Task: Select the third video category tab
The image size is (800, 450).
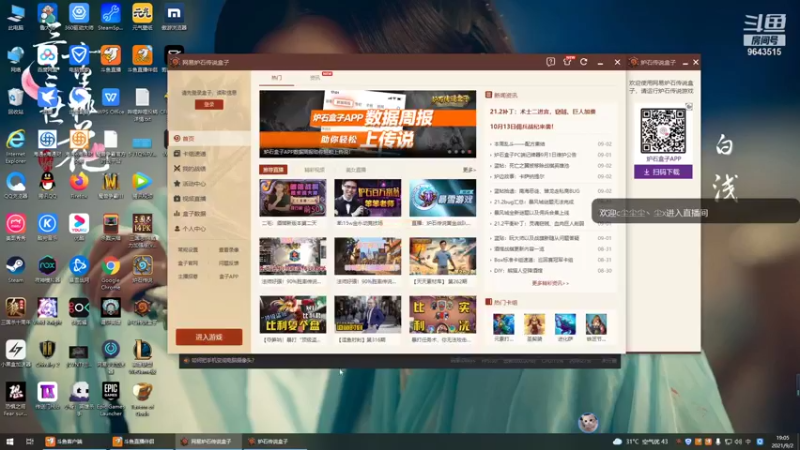Action: click(356, 170)
